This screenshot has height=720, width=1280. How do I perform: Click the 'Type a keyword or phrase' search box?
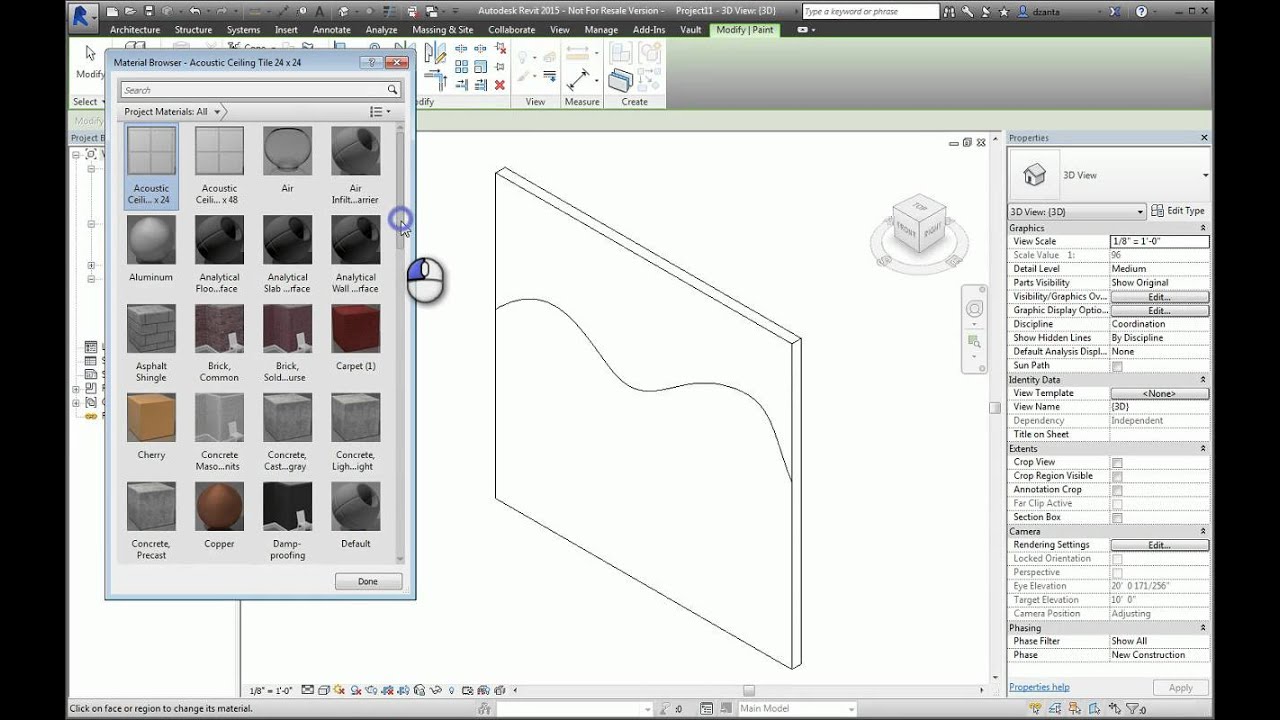click(x=870, y=11)
